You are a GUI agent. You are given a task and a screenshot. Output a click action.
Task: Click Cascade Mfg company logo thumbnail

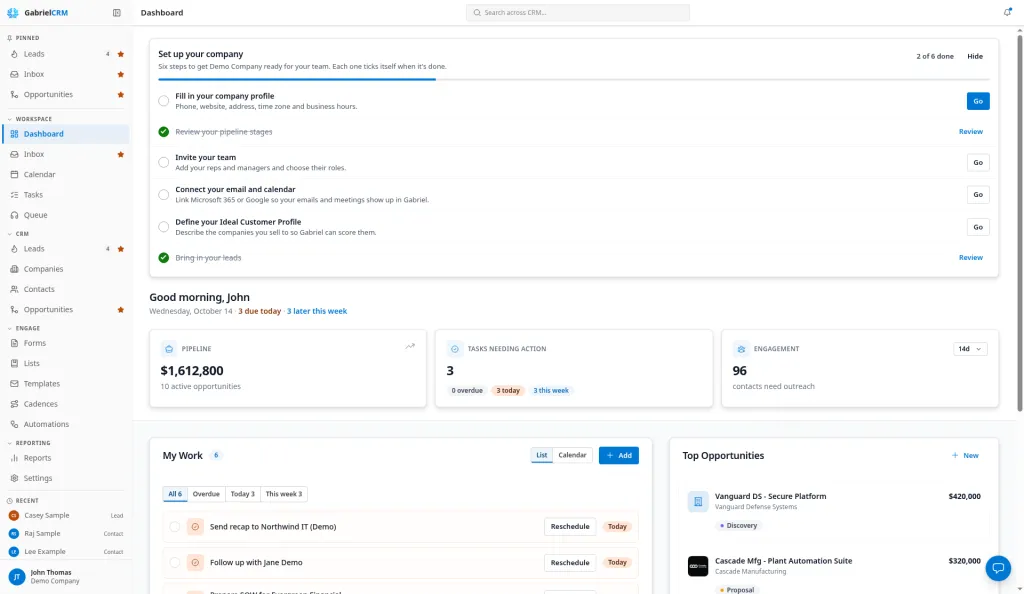tap(697, 566)
